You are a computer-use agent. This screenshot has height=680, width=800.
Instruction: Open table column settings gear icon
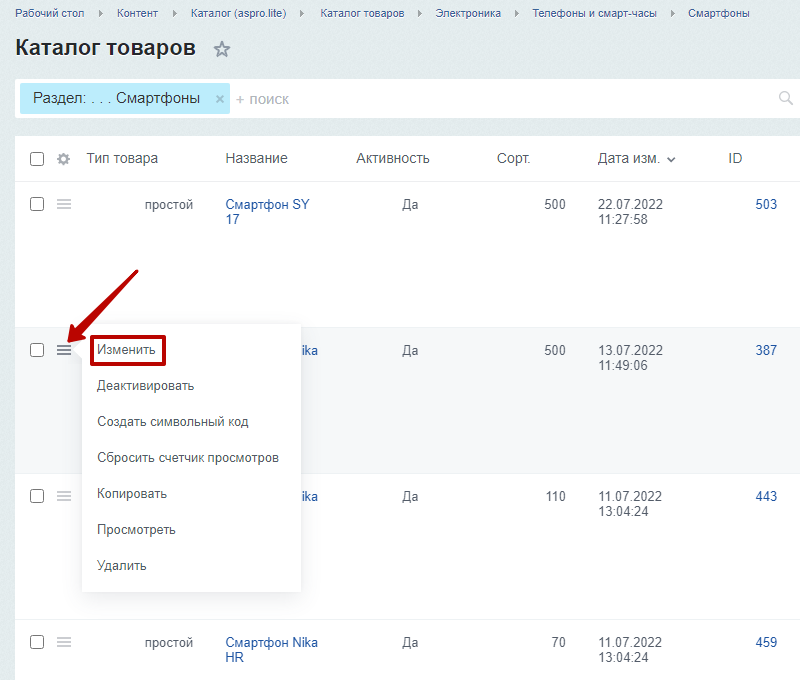(x=63, y=159)
